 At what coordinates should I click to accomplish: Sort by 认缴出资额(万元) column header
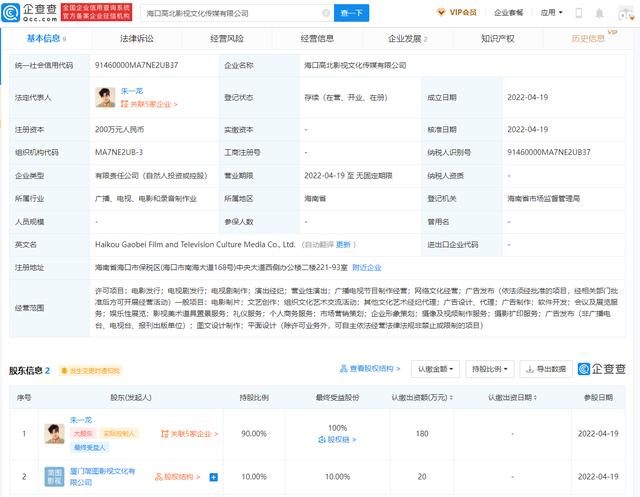coord(422,397)
